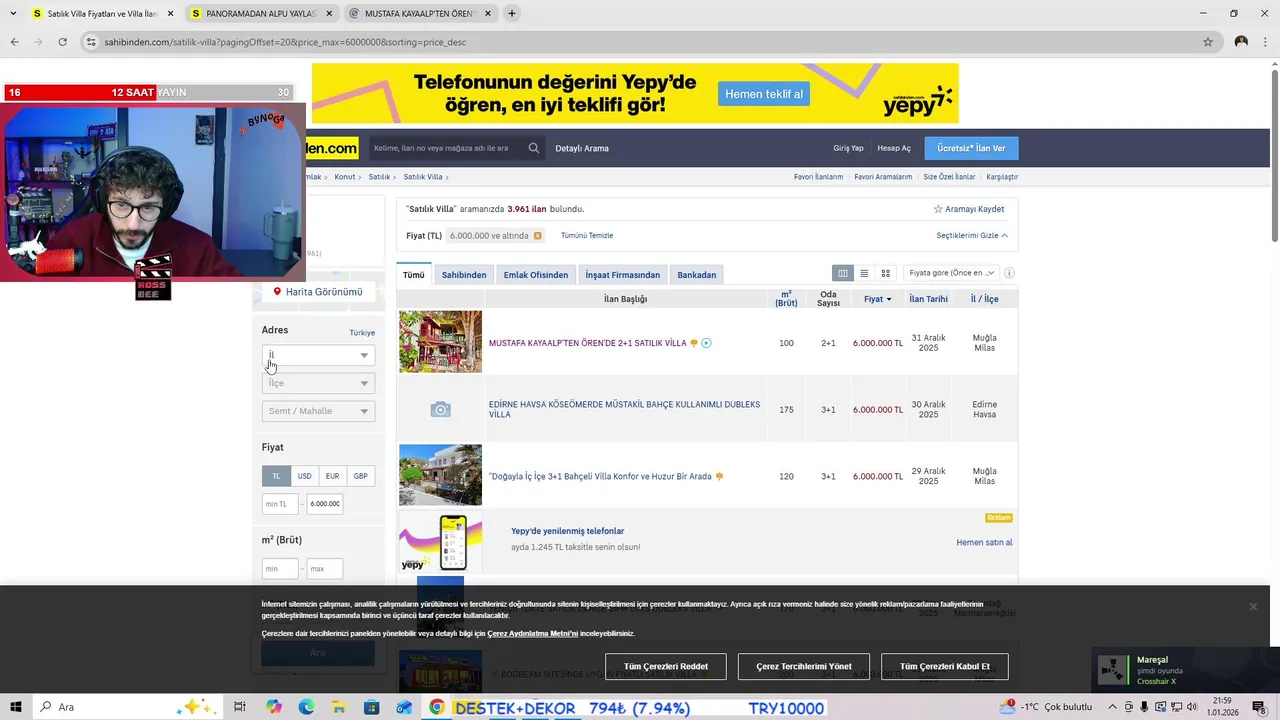Image resolution: width=1280 pixels, height=720 pixels.
Task: Open File Explorer from the taskbar
Action: pyautogui.click(x=339, y=707)
